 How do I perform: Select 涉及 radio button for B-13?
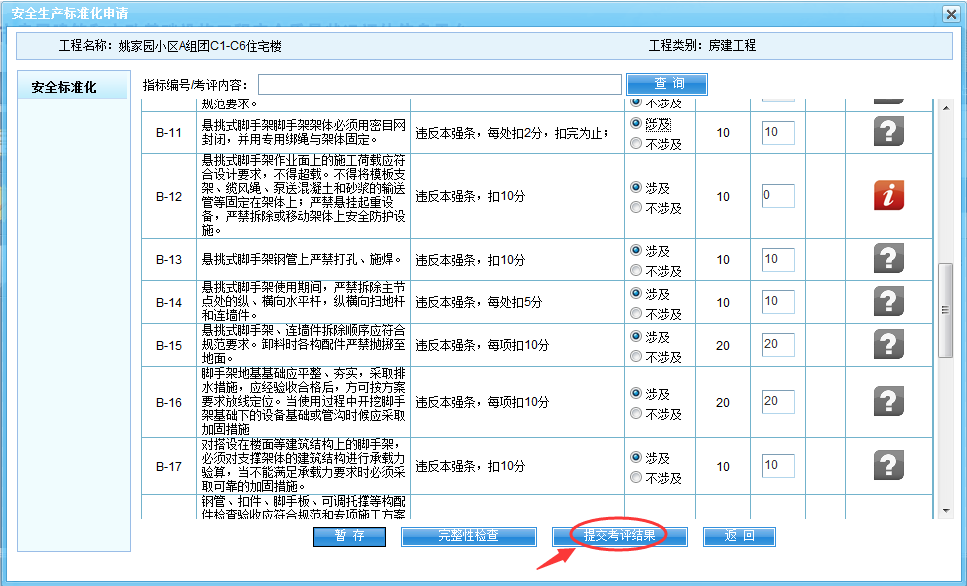point(636,251)
